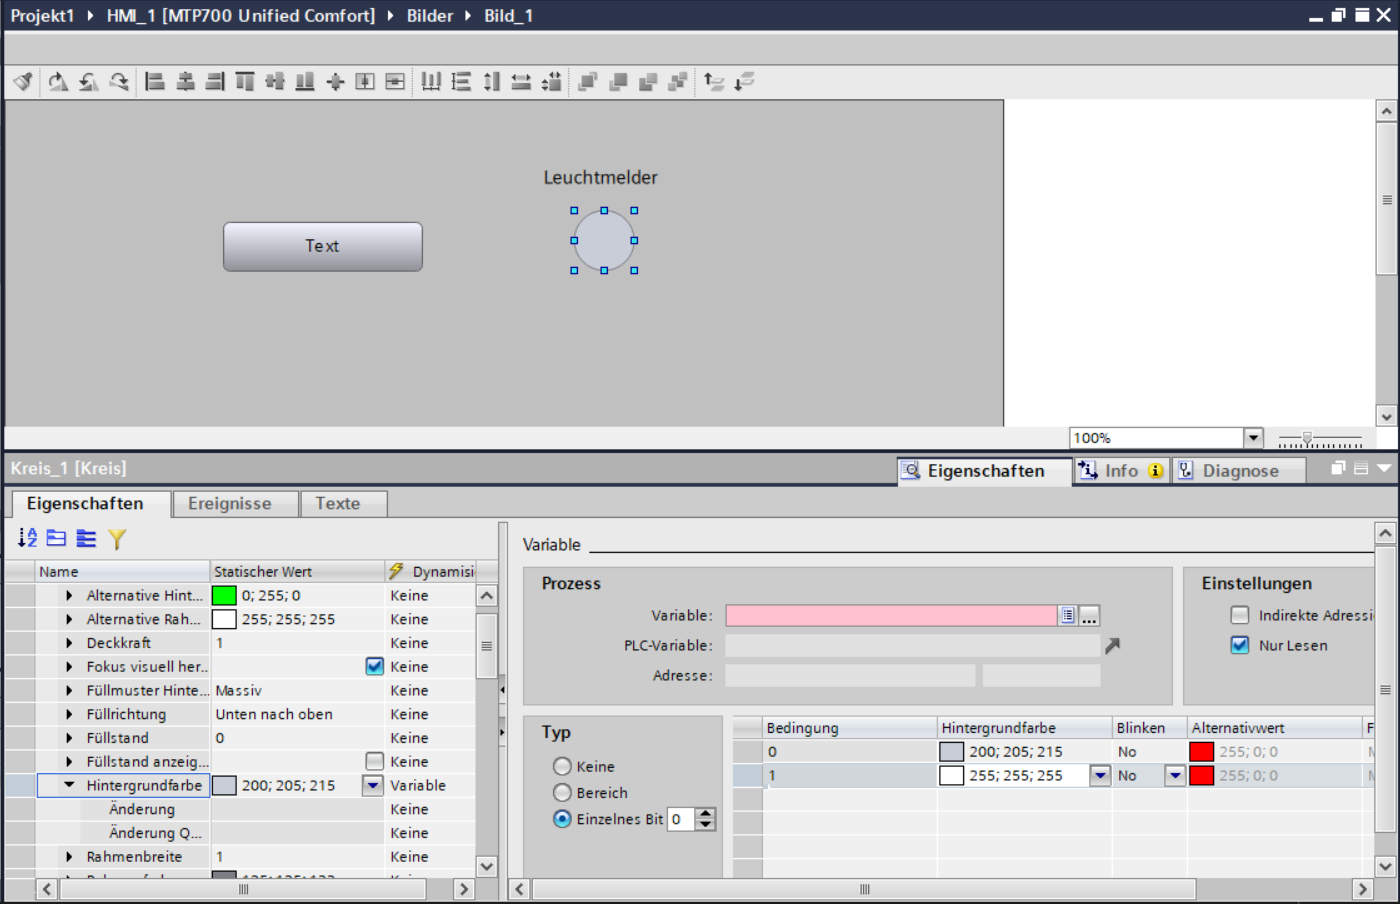Click the Text button on canvas
Image resolution: width=1400 pixels, height=904 pixels.
click(x=322, y=246)
